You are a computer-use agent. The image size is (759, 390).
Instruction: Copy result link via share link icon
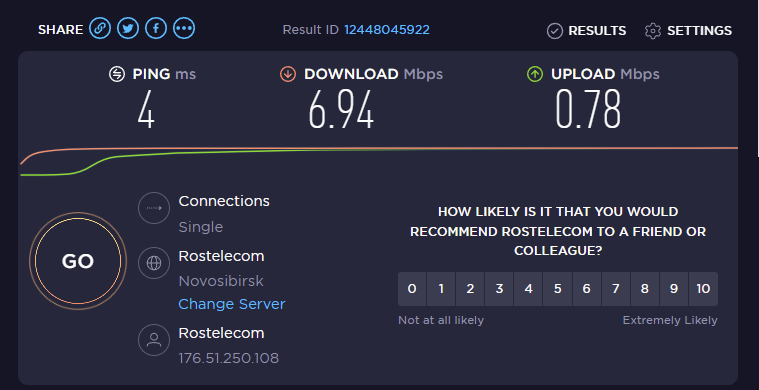(100, 29)
